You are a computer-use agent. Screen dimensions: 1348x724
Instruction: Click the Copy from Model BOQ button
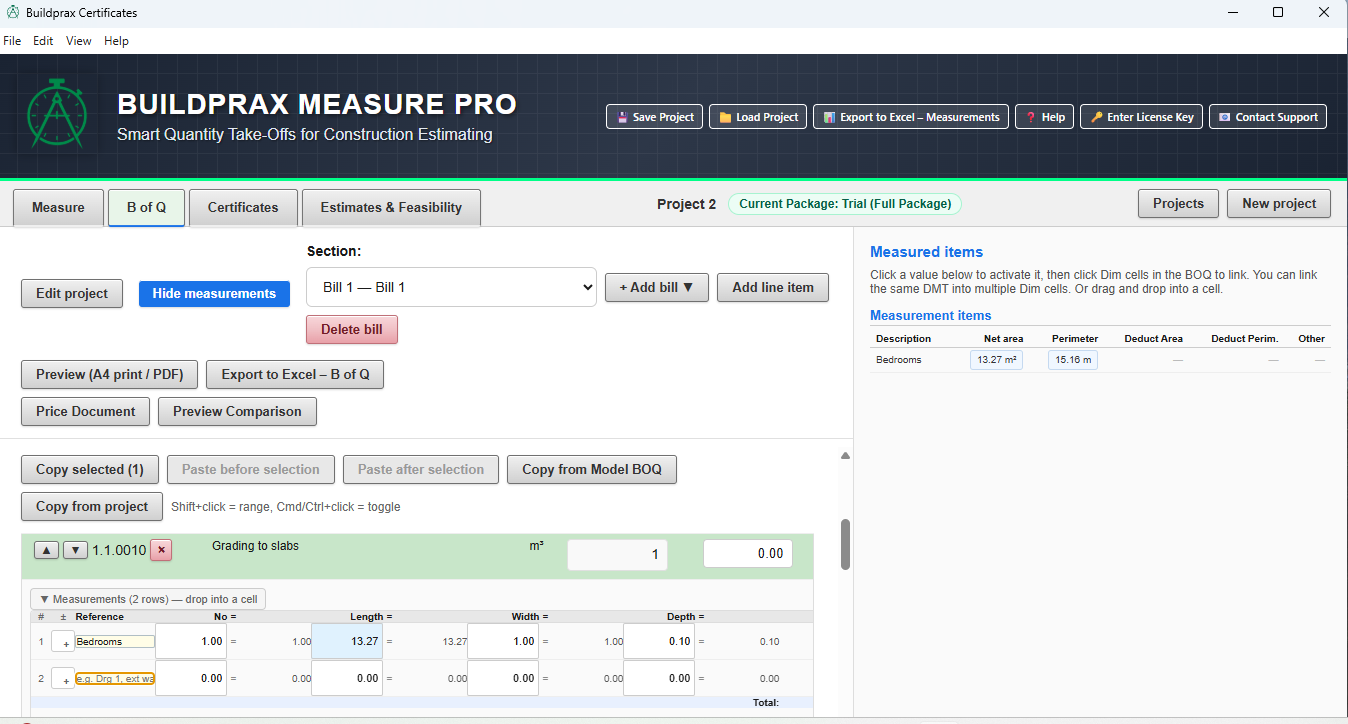tap(591, 469)
